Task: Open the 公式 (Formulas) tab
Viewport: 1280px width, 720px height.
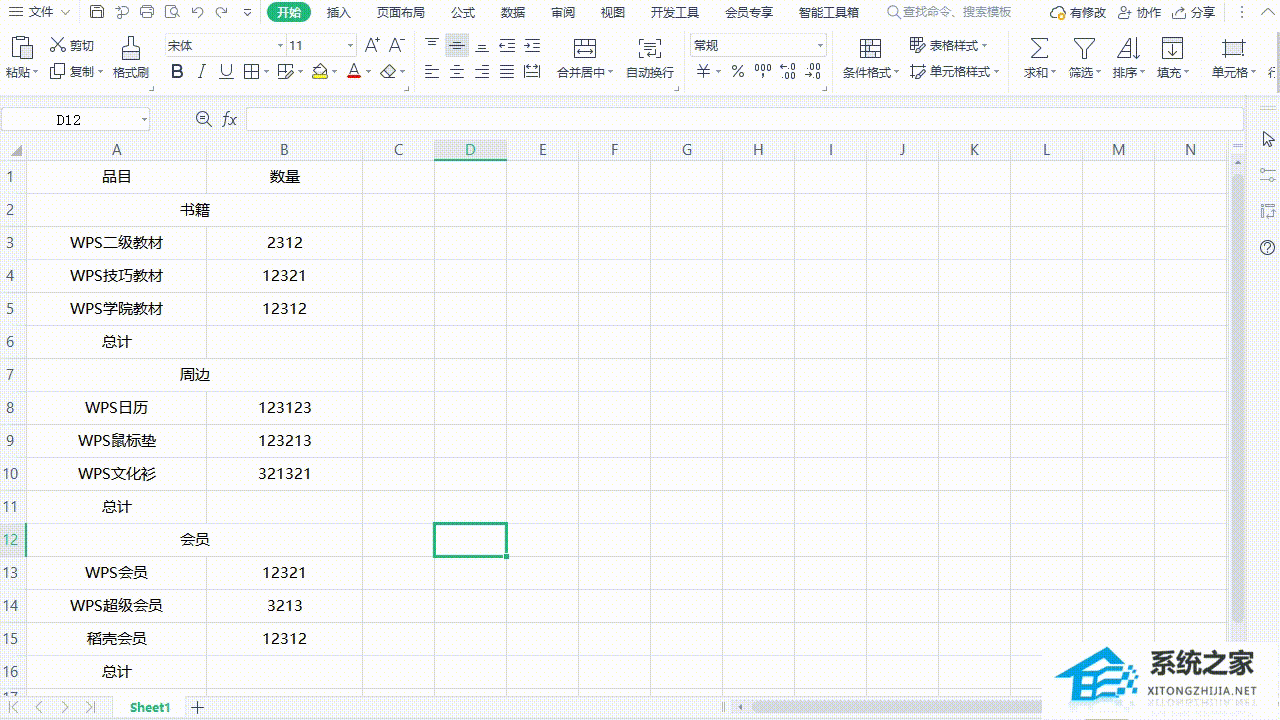Action: click(x=463, y=12)
